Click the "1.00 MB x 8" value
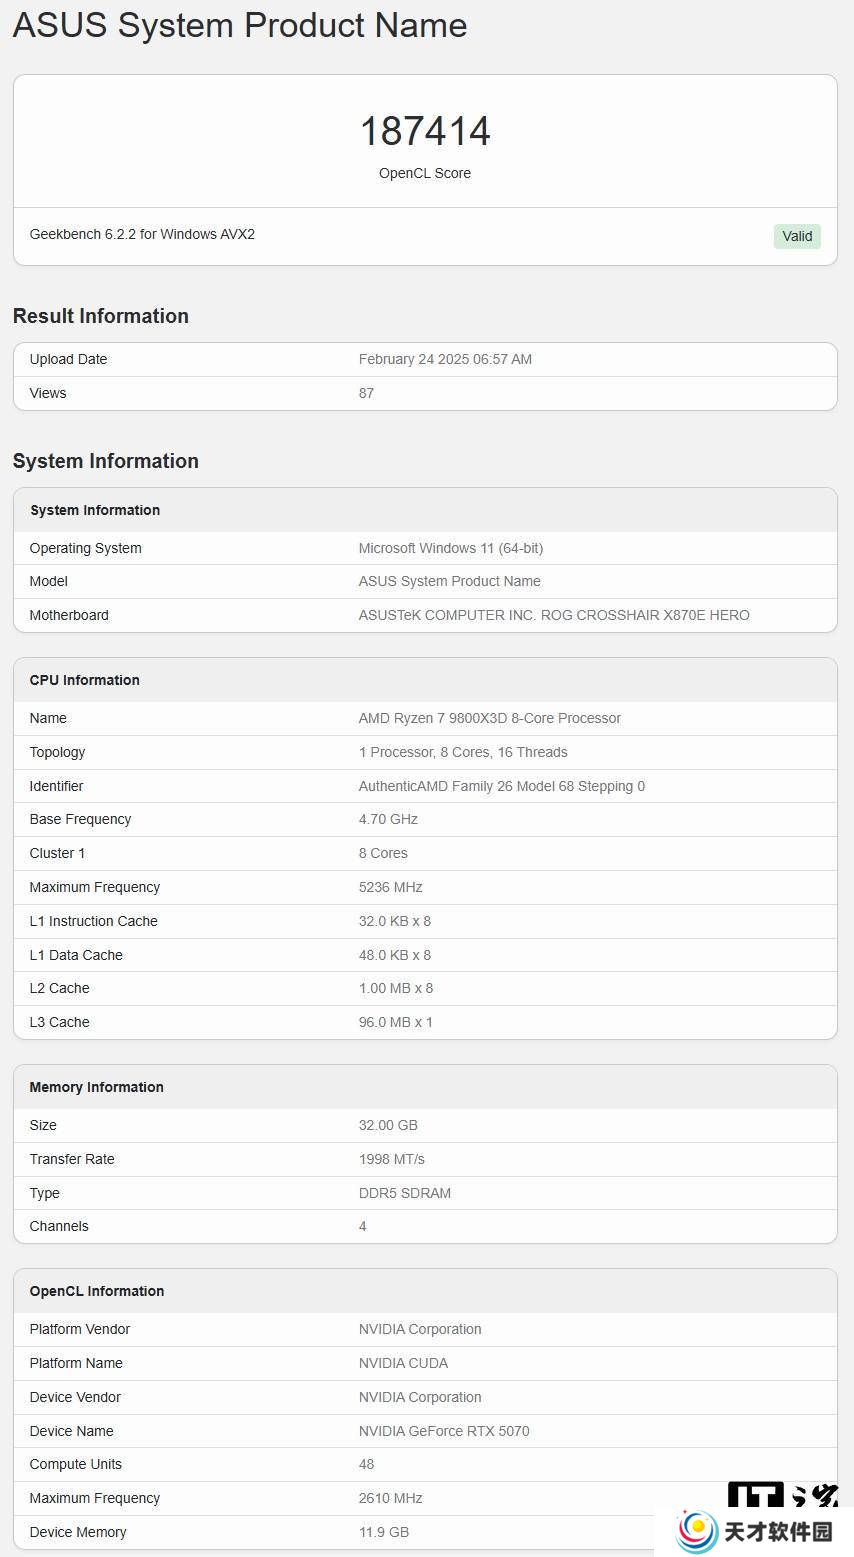This screenshot has height=1557, width=854. click(x=396, y=988)
